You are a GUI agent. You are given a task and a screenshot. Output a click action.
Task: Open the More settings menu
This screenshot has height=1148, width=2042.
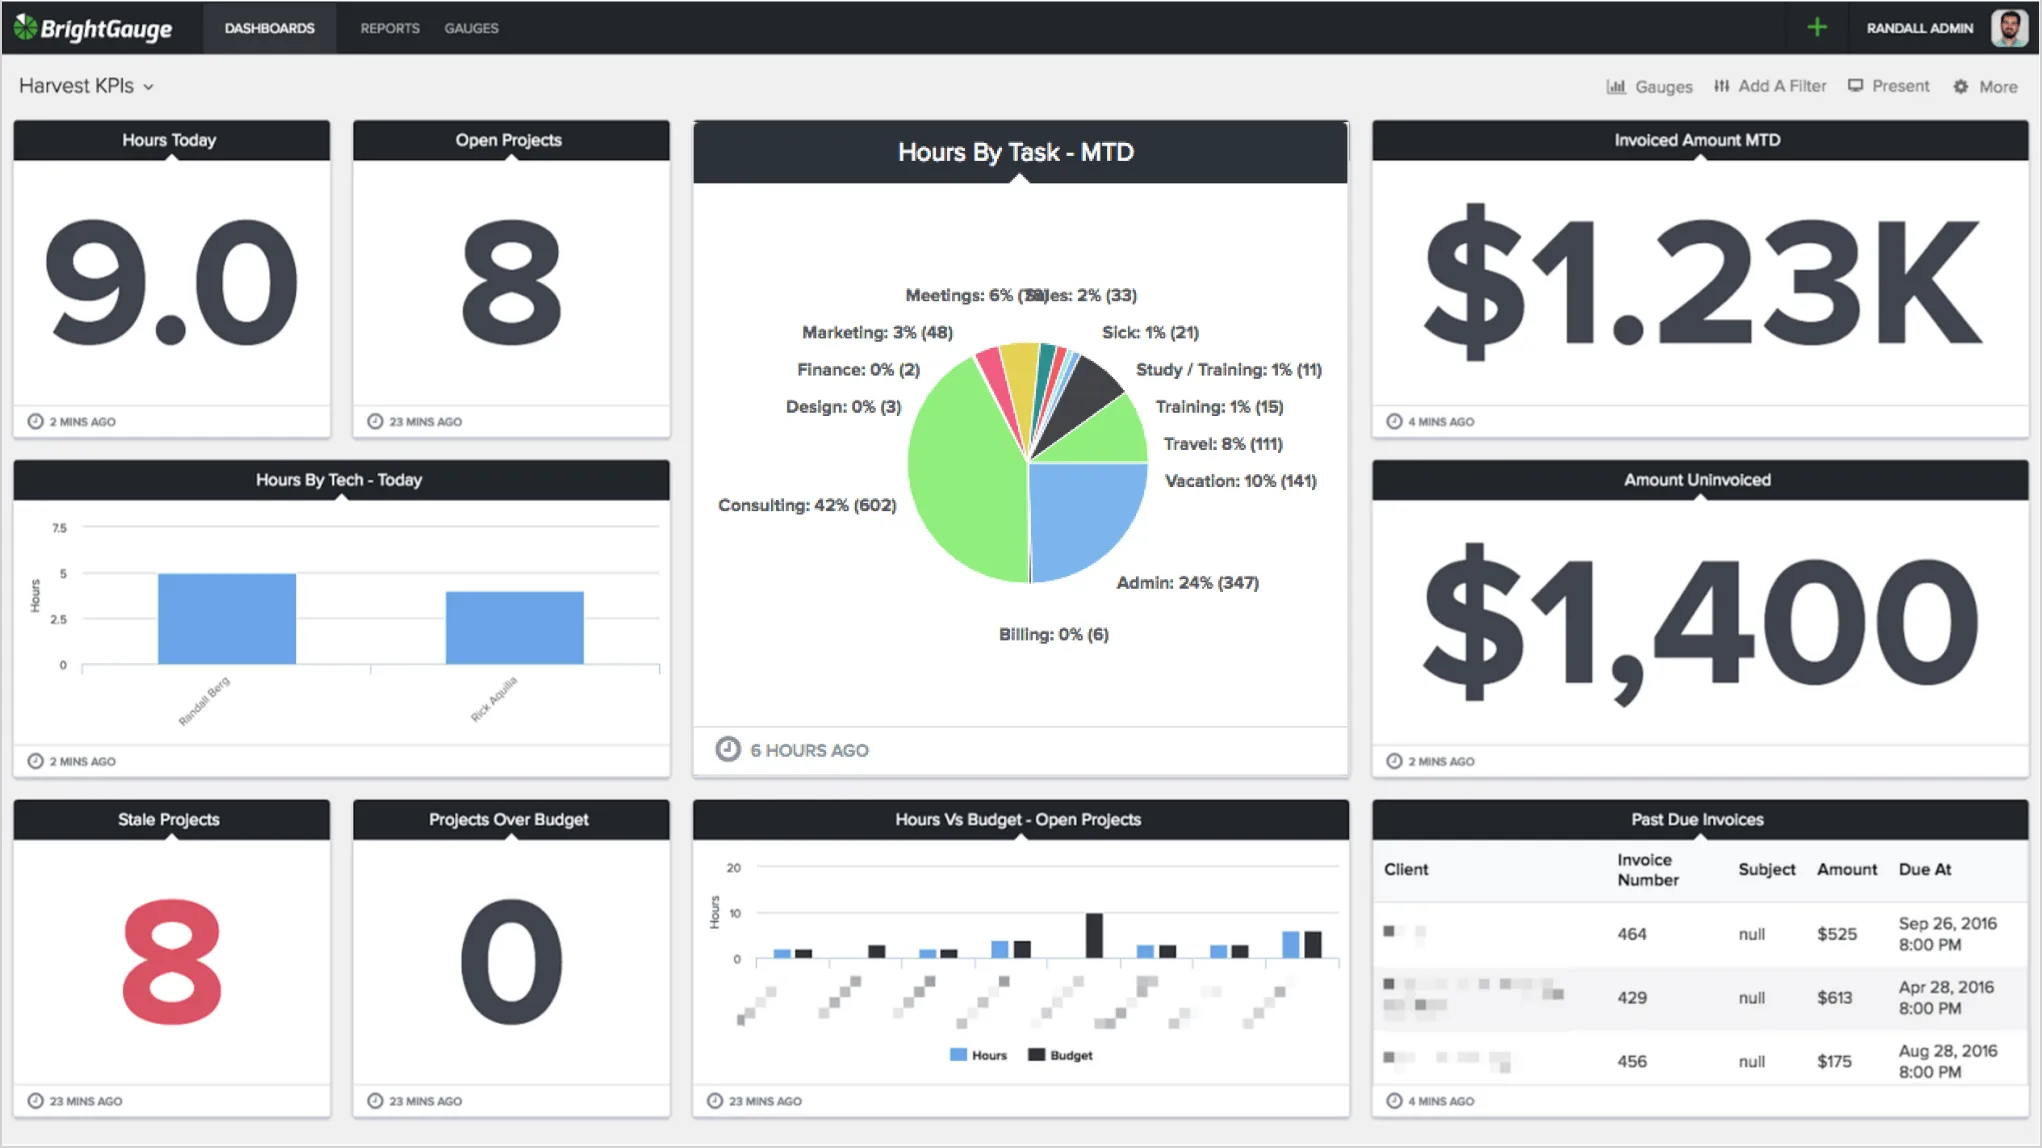(x=1985, y=87)
